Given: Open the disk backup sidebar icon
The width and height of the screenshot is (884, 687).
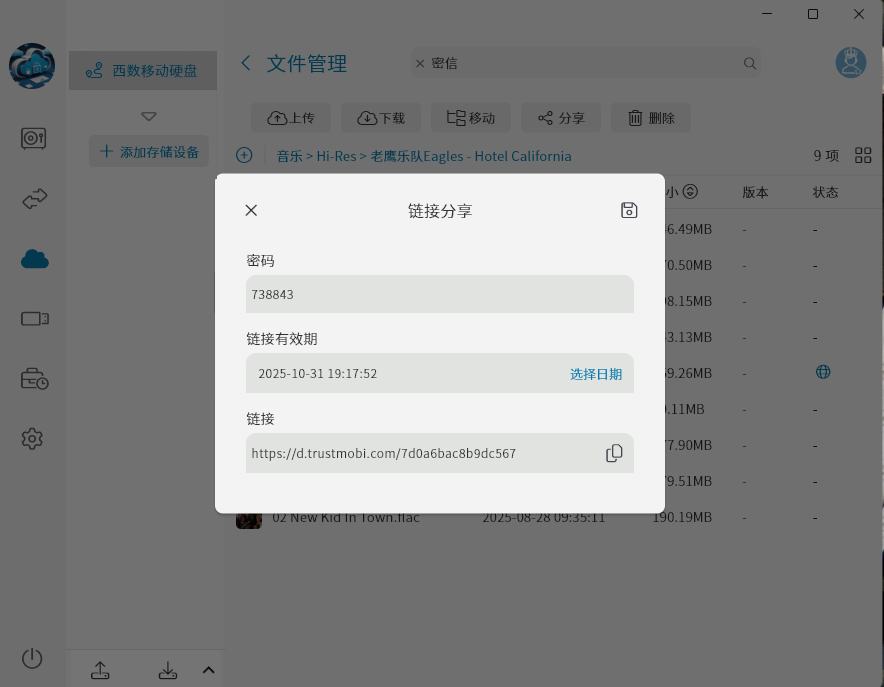Looking at the screenshot, I should 34,139.
